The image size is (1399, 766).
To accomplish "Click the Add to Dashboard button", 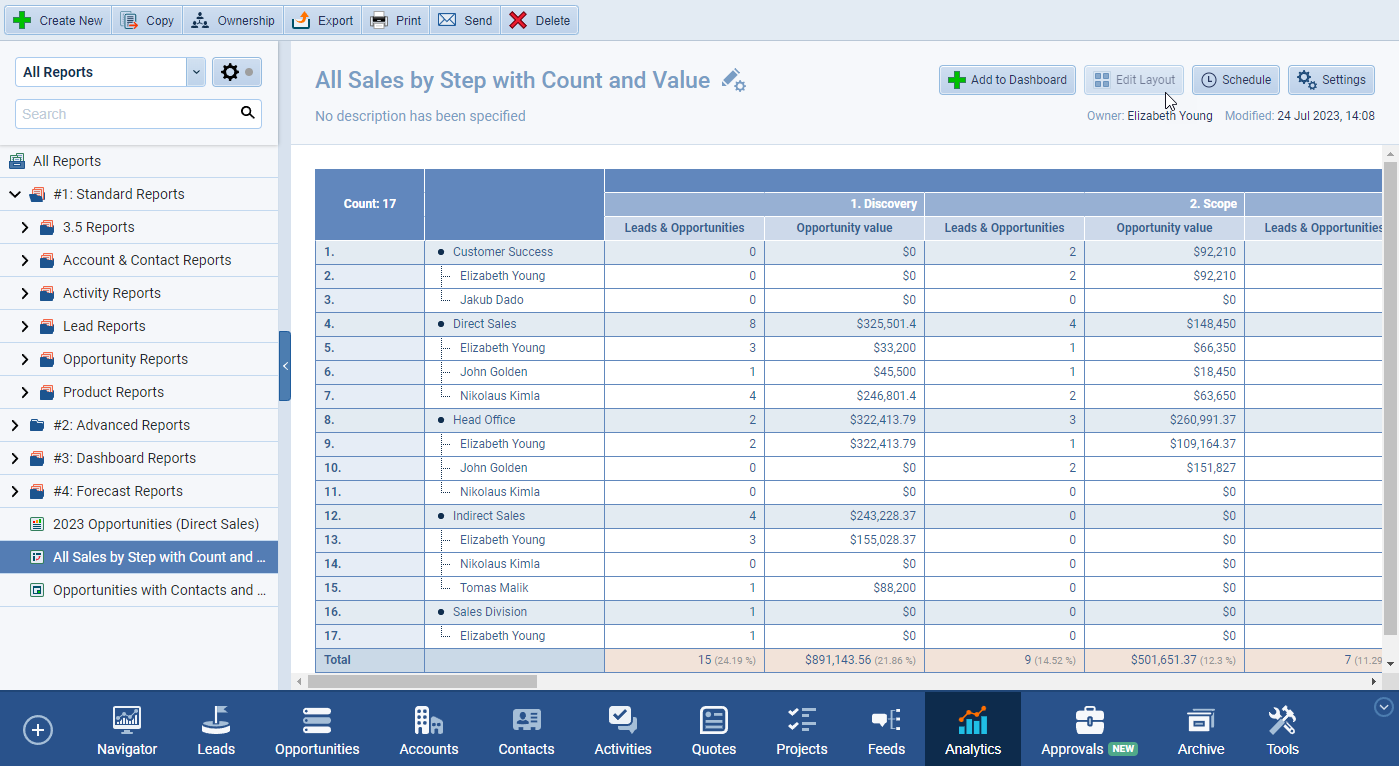I will 1007,80.
